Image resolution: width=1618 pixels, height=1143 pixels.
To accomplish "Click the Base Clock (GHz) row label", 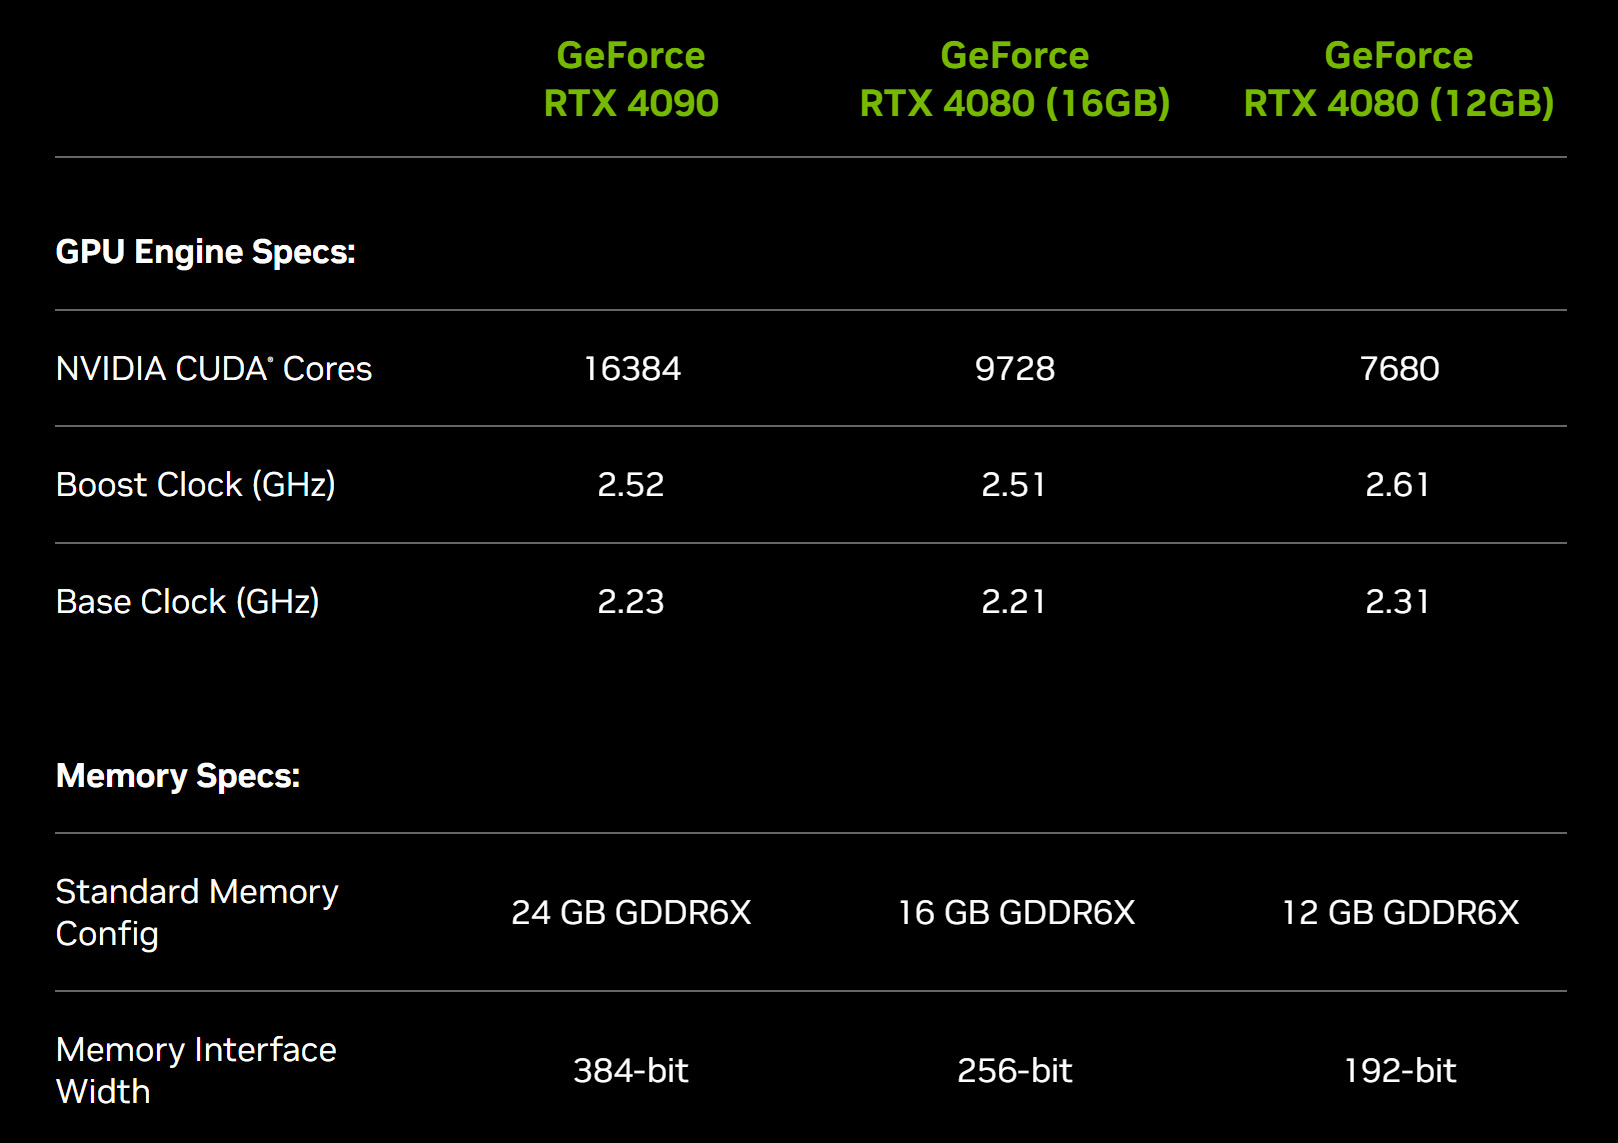I will (x=188, y=602).
